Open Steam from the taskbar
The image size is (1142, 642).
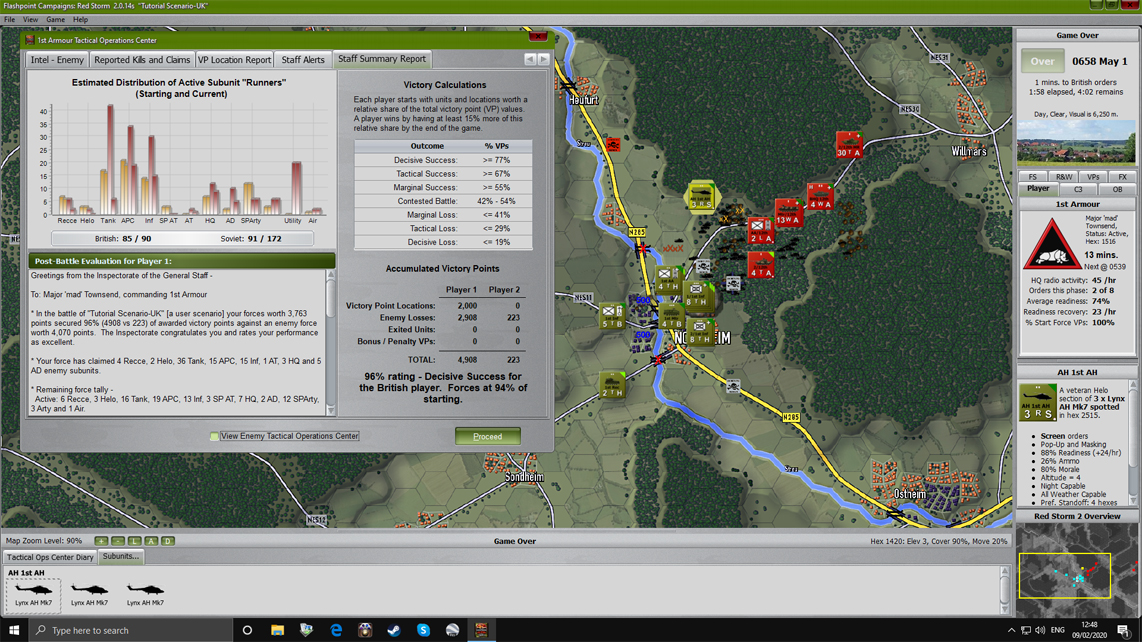394,630
